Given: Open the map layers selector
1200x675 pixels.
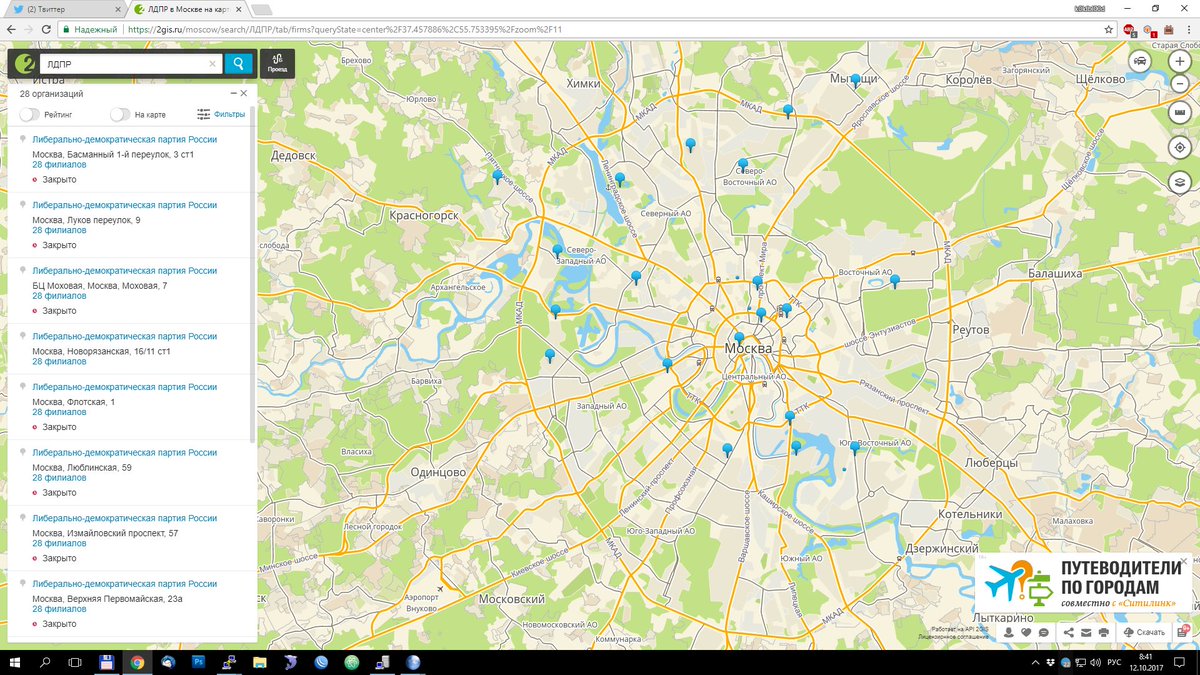Looking at the screenshot, I should [1181, 182].
